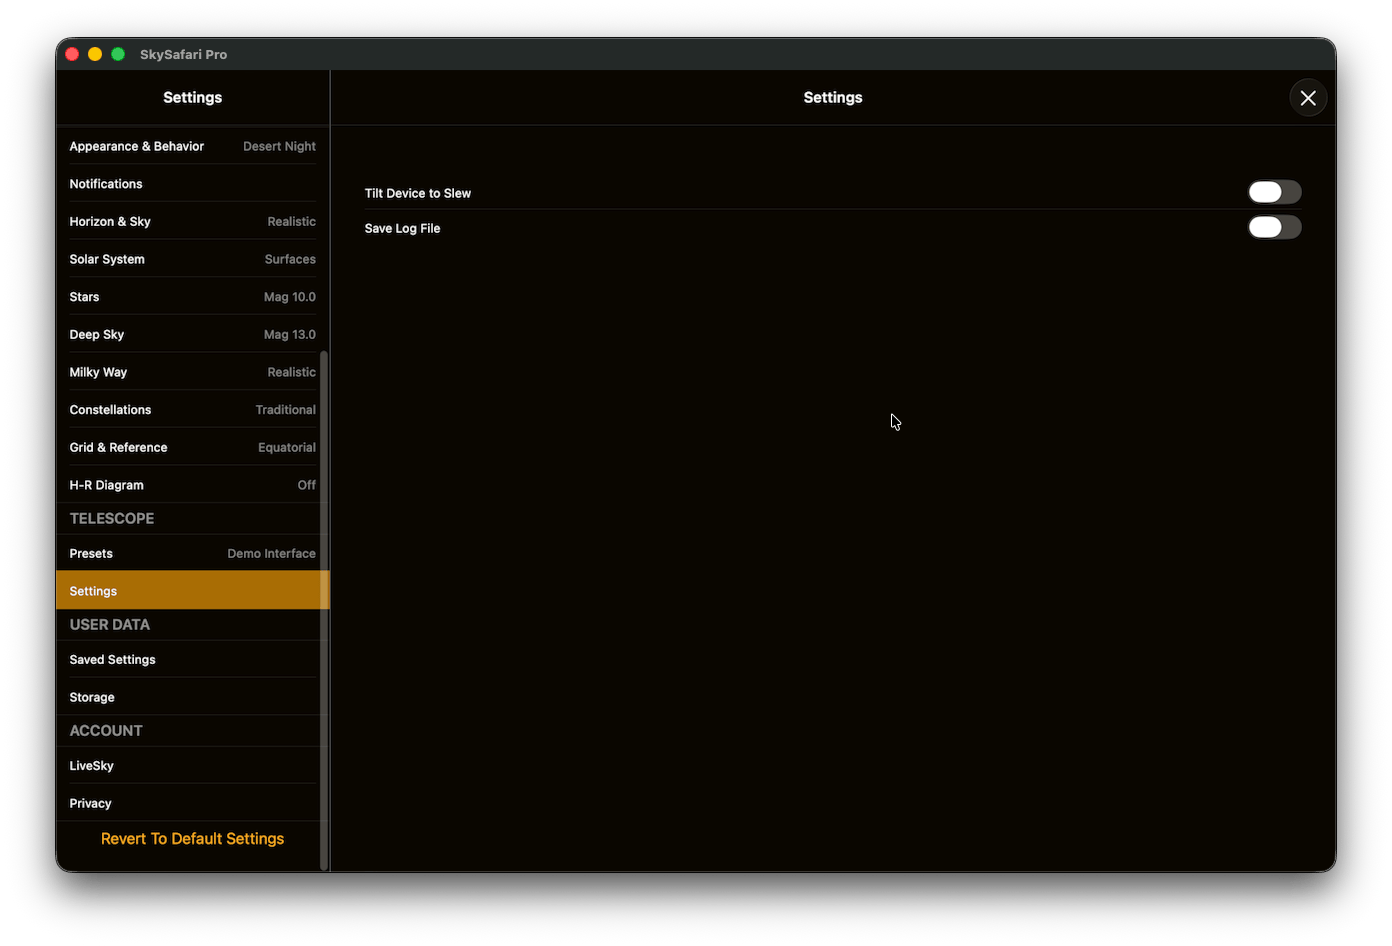
Task: Select LiveSky account row
Action: coord(192,766)
